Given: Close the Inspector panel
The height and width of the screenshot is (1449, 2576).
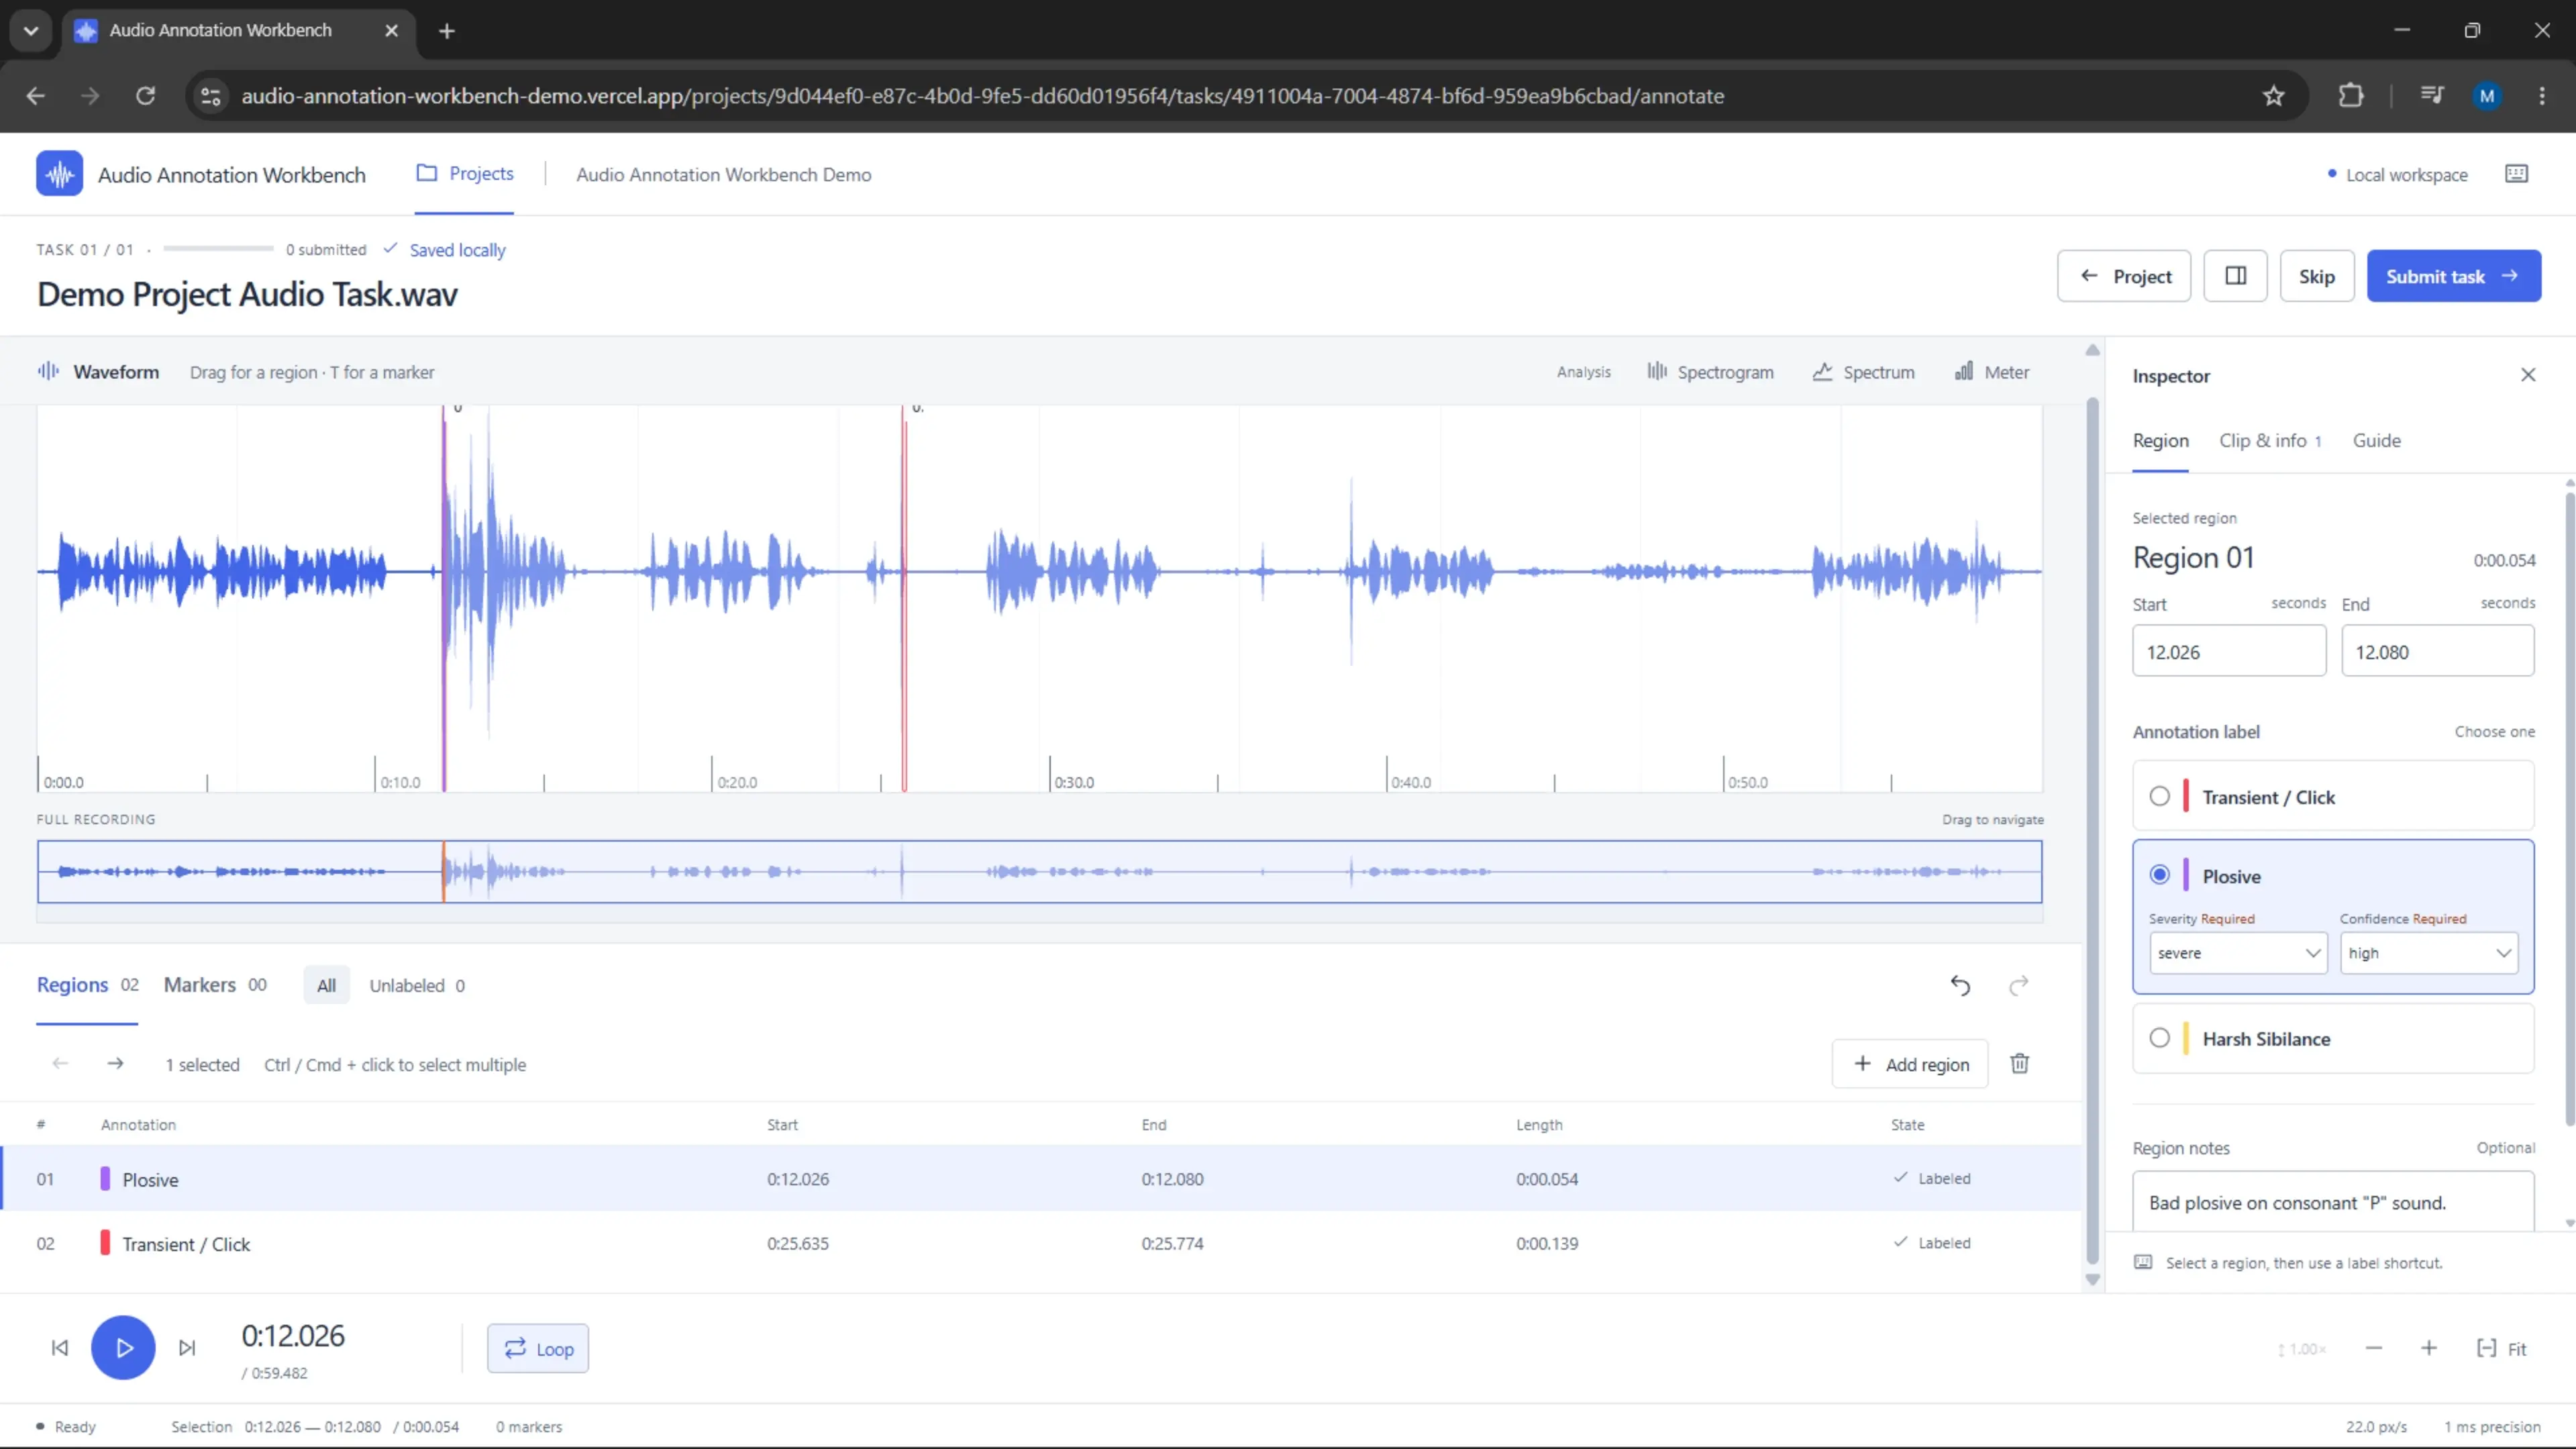Looking at the screenshot, I should tap(2528, 375).
